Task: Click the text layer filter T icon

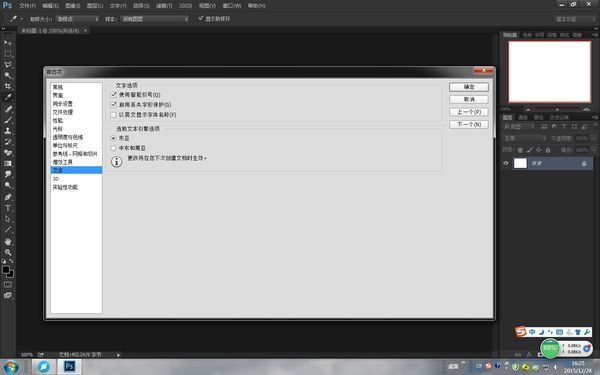Action: (564, 127)
